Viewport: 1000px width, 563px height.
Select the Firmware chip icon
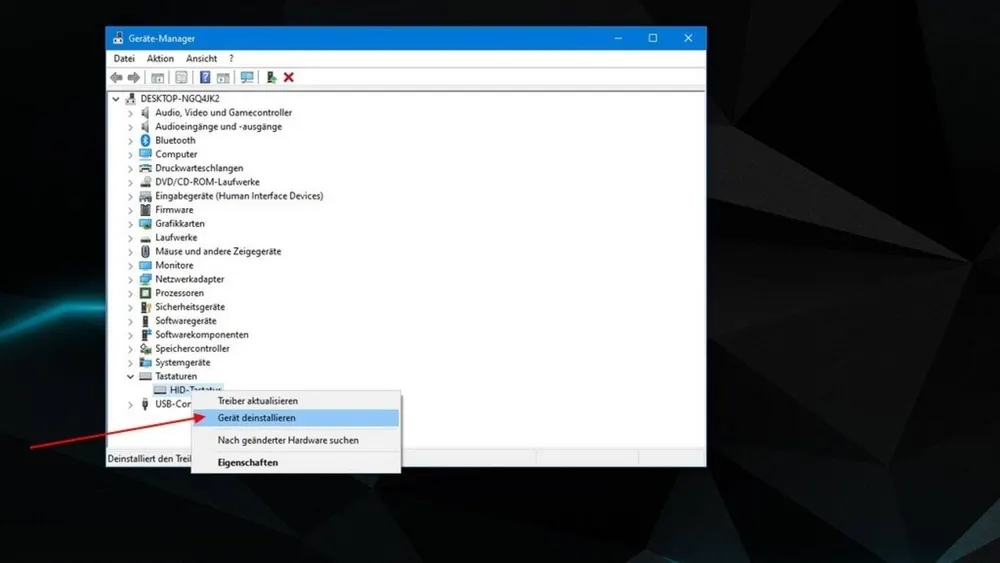click(x=145, y=210)
